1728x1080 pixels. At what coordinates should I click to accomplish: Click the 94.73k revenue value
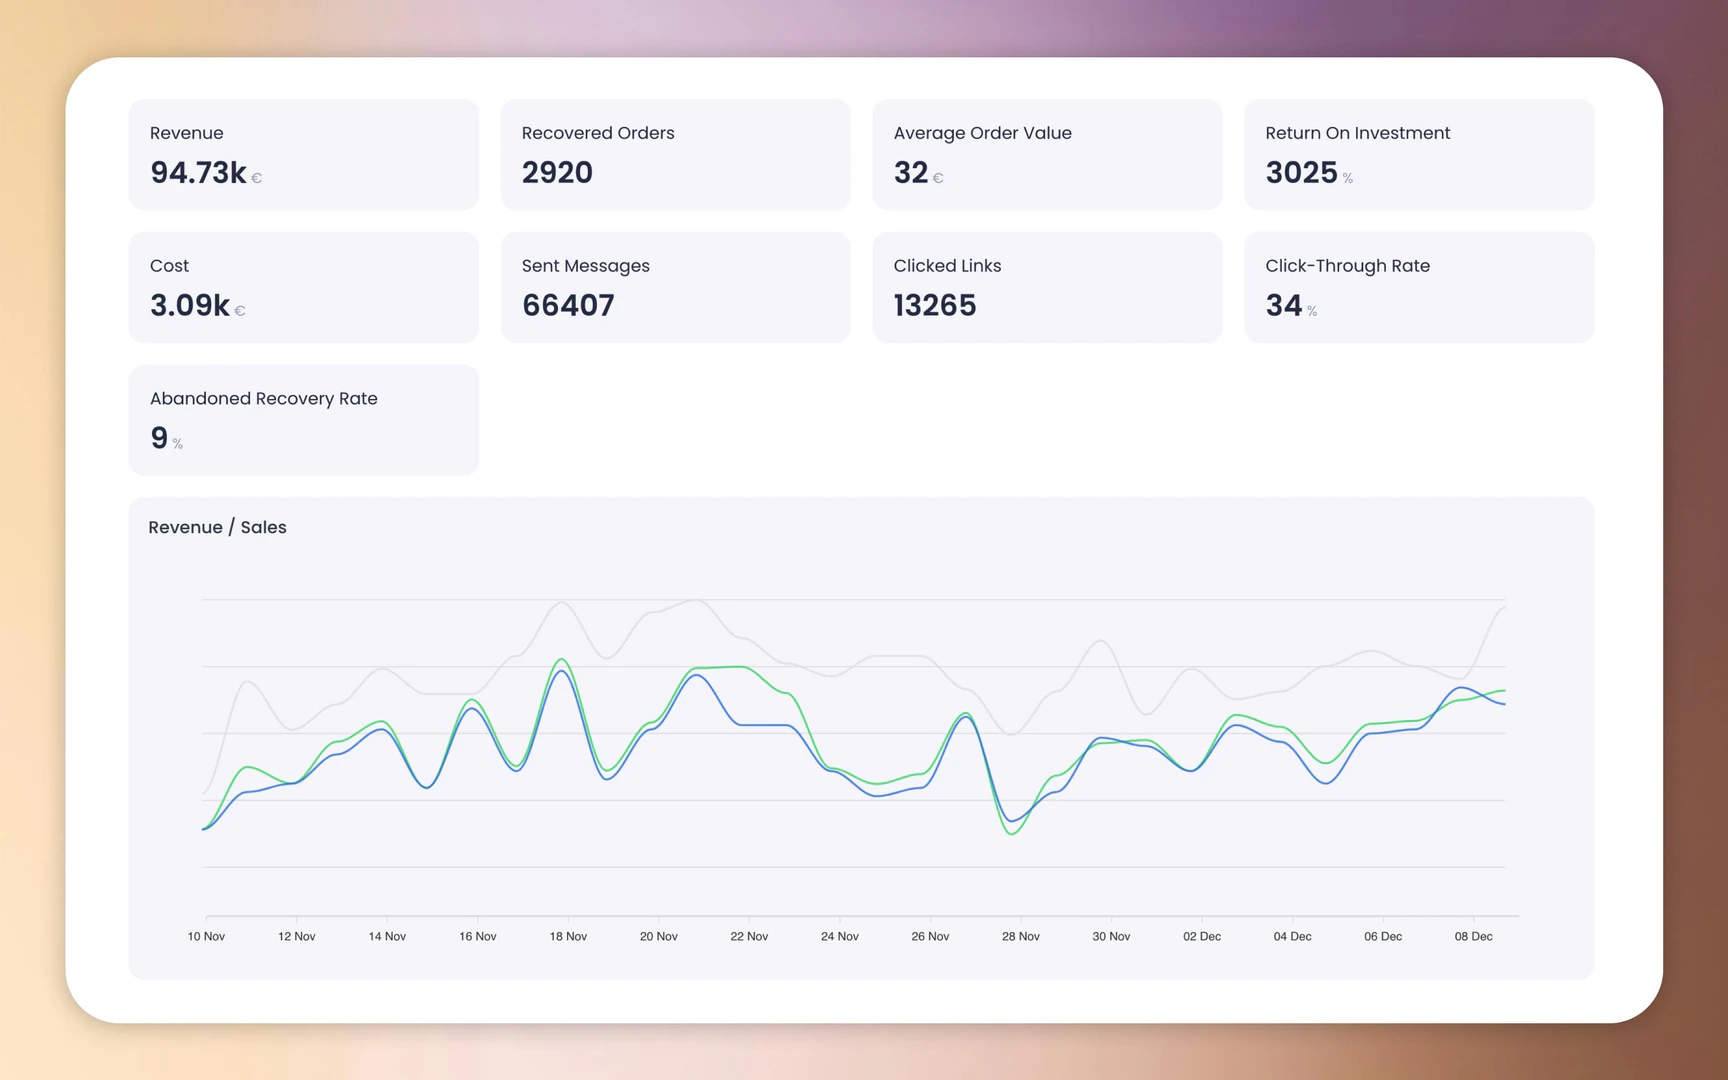[x=197, y=172]
